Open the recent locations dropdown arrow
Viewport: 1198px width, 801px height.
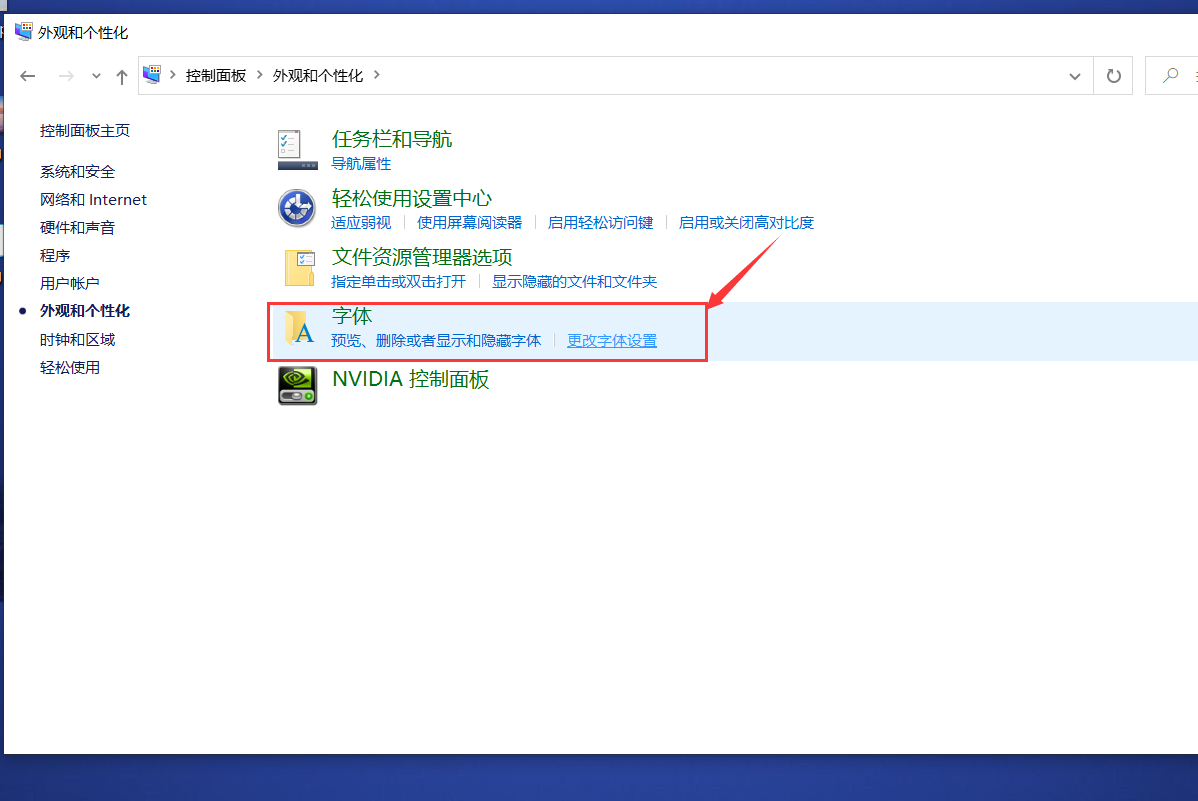tap(96, 76)
